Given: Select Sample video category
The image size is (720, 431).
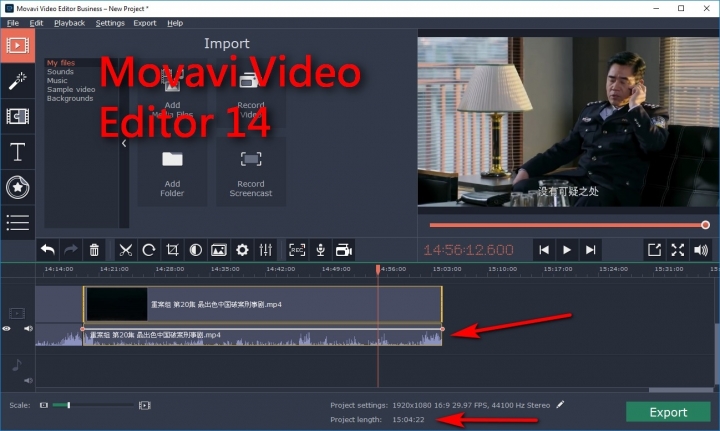Looking at the screenshot, I should pyautogui.click(x=71, y=90).
